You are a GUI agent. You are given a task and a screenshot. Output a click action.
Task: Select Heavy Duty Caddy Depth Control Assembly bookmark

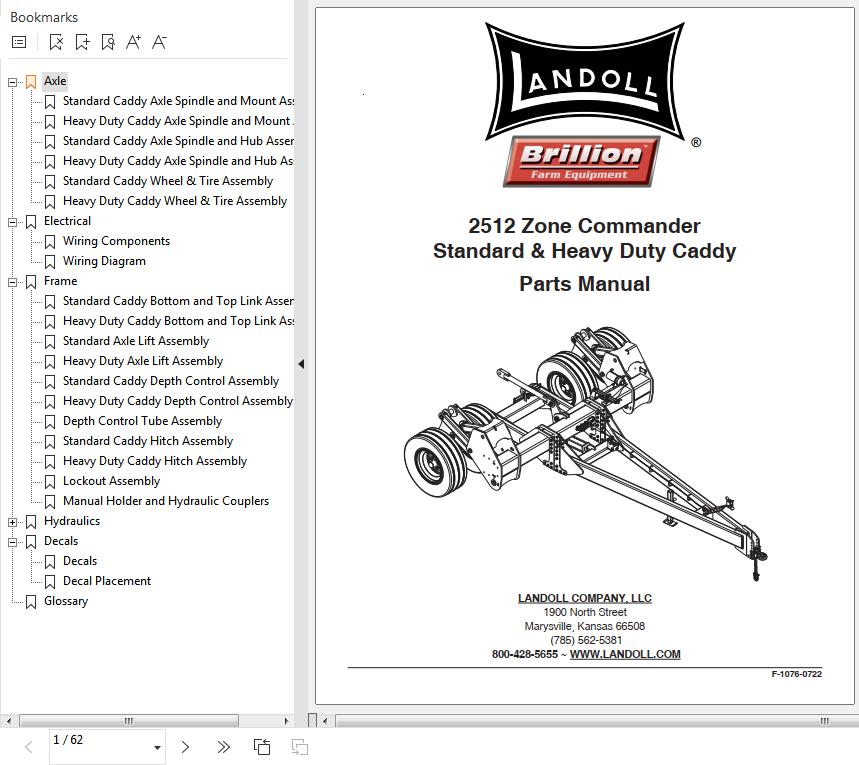coord(178,401)
